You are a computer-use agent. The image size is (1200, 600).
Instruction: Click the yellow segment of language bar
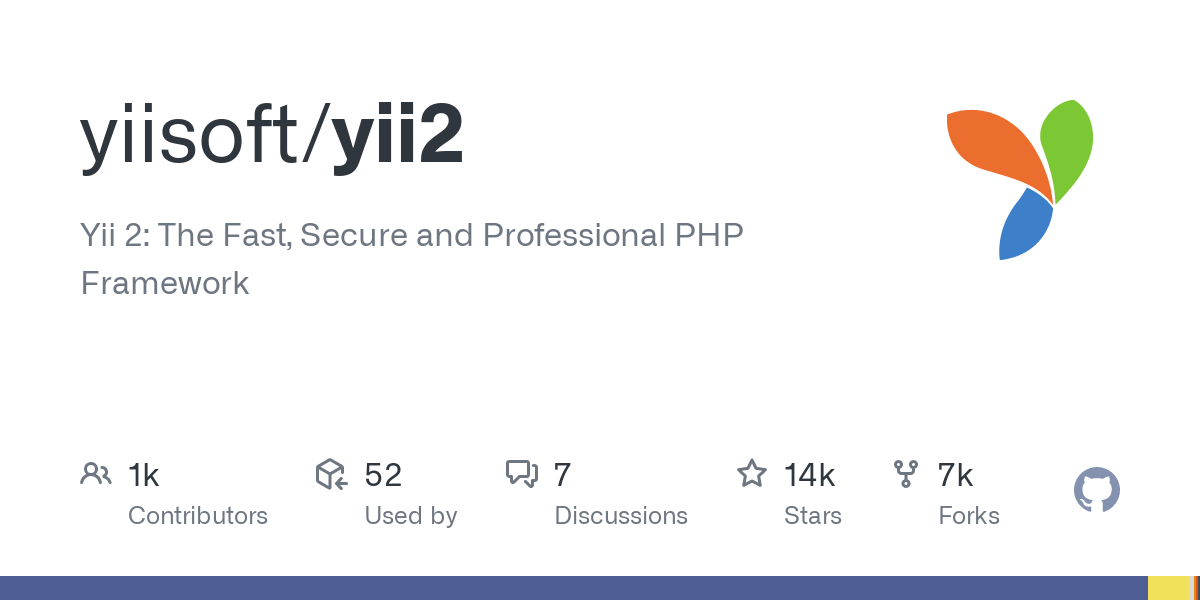pos(1170,588)
